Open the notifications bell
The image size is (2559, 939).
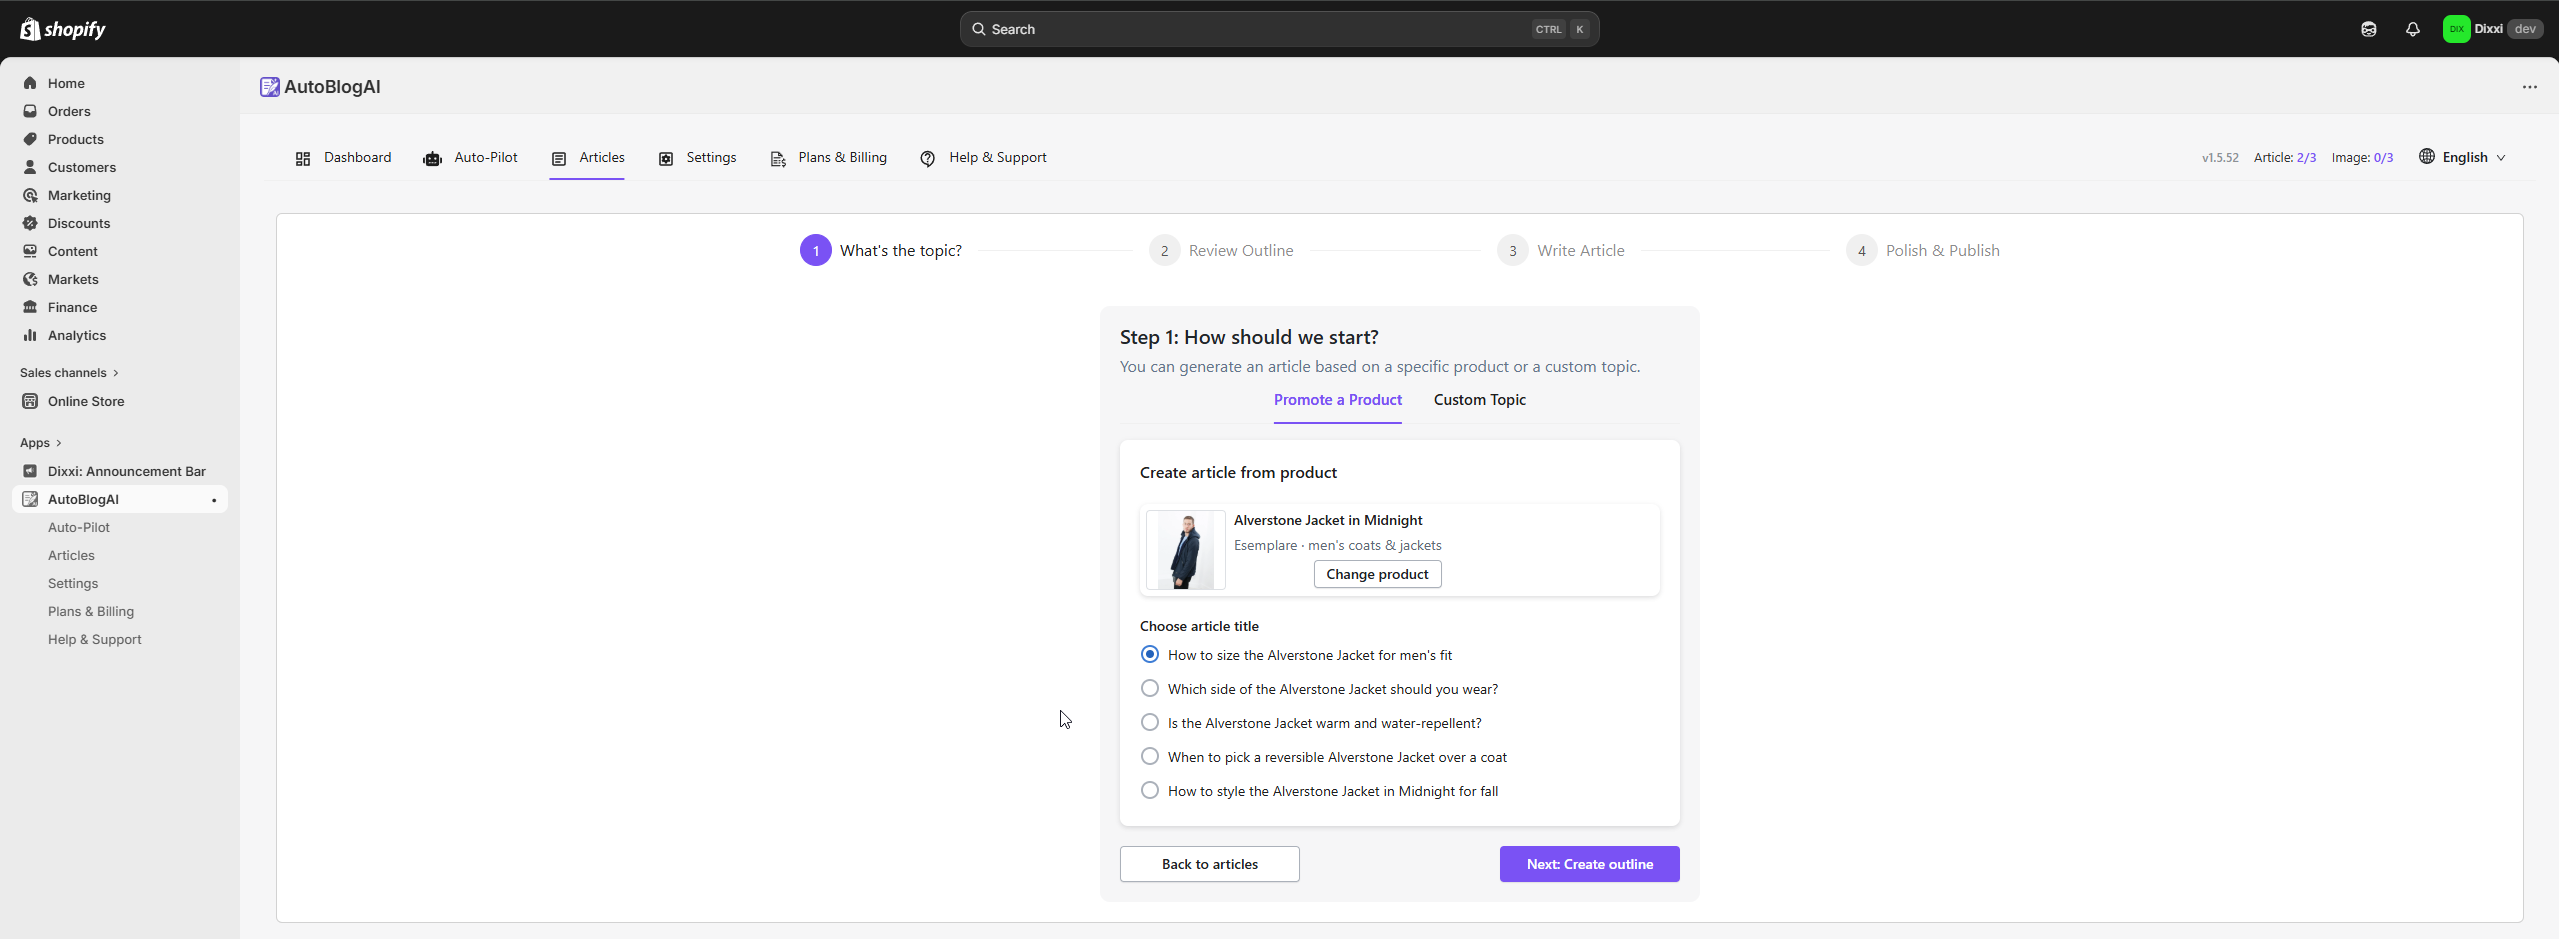2412,29
